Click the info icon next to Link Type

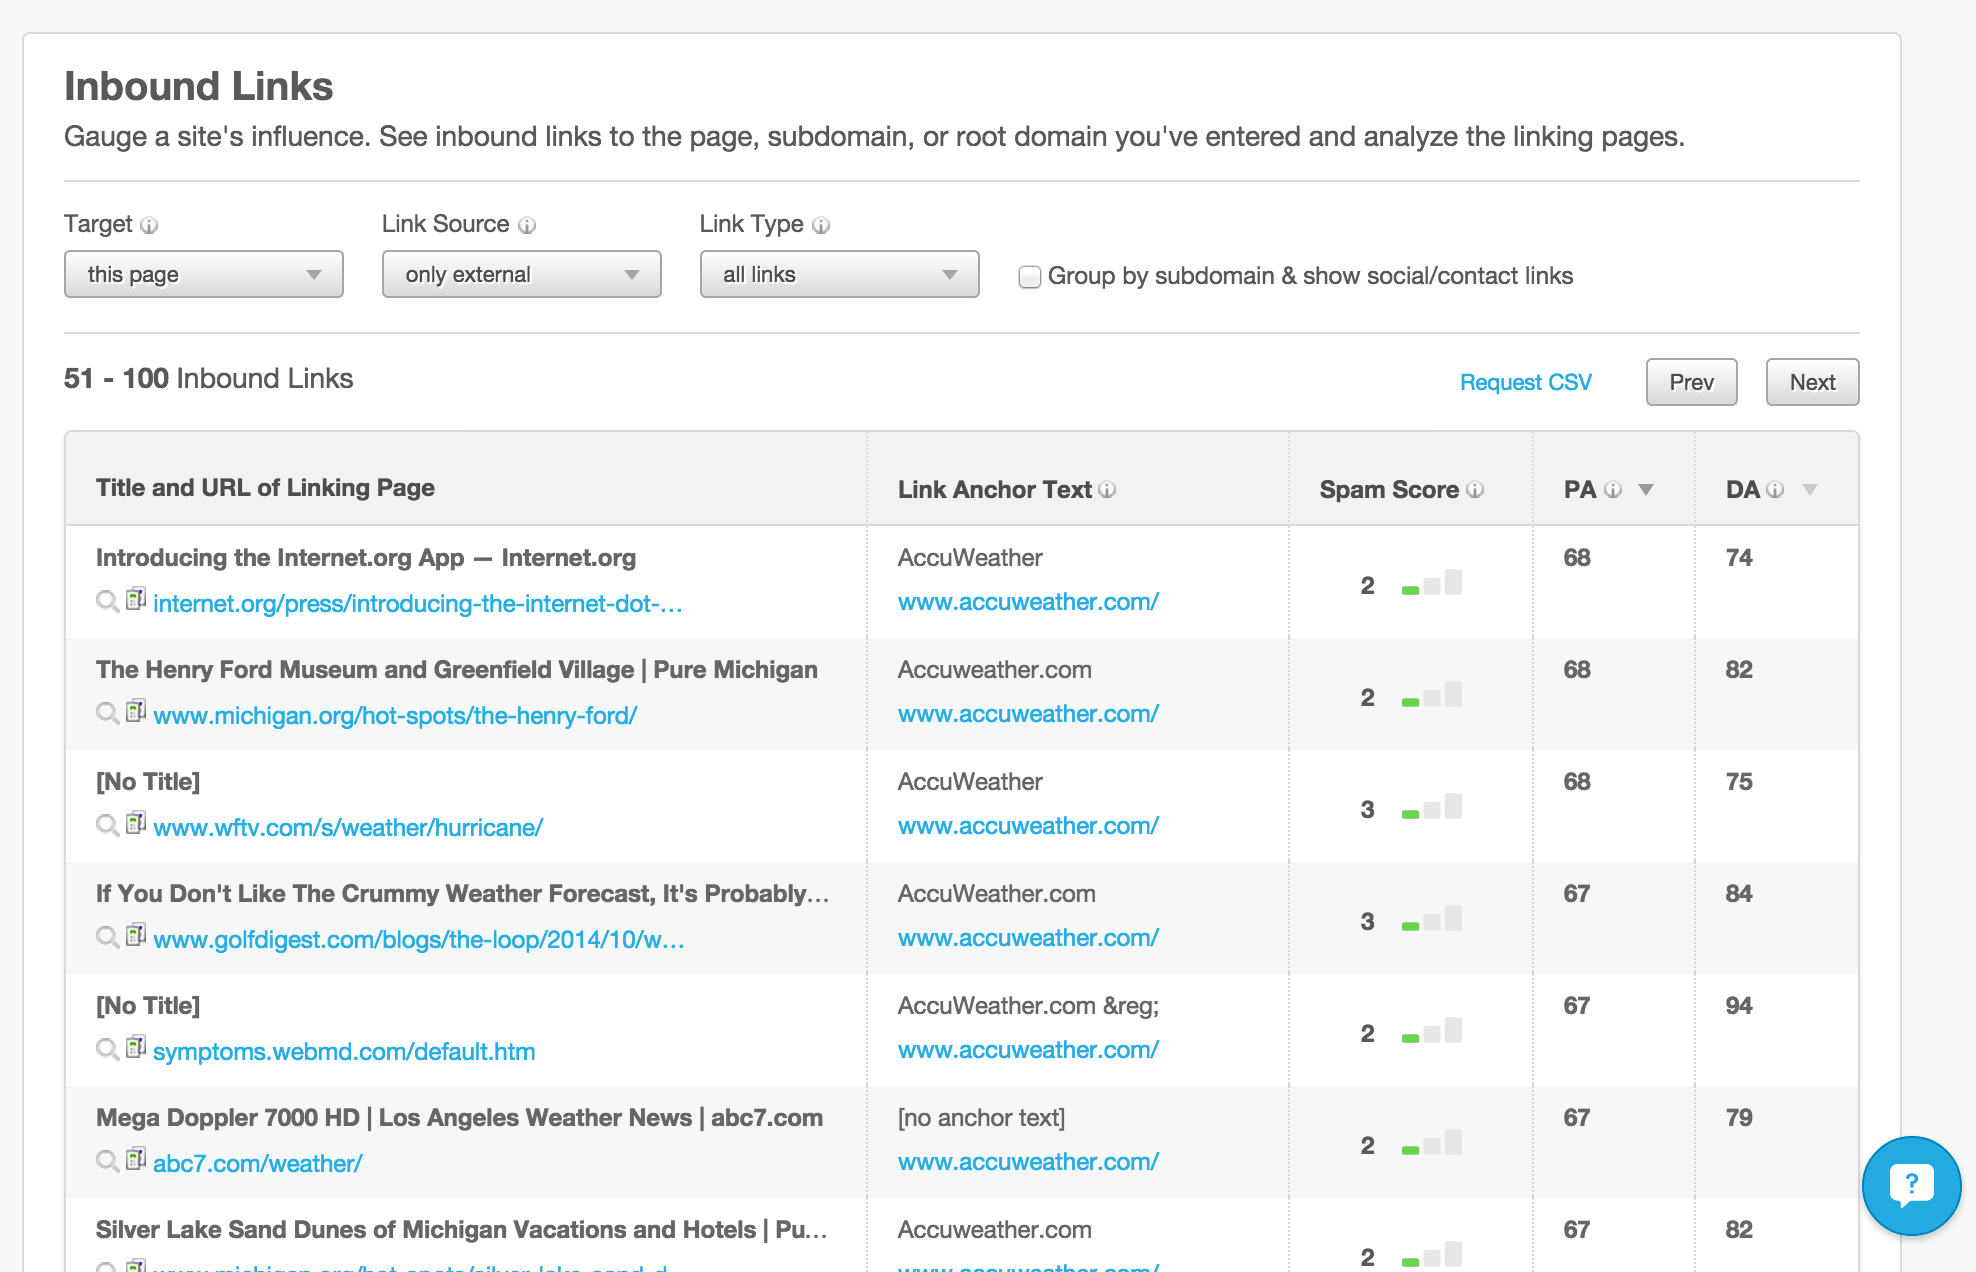821,225
